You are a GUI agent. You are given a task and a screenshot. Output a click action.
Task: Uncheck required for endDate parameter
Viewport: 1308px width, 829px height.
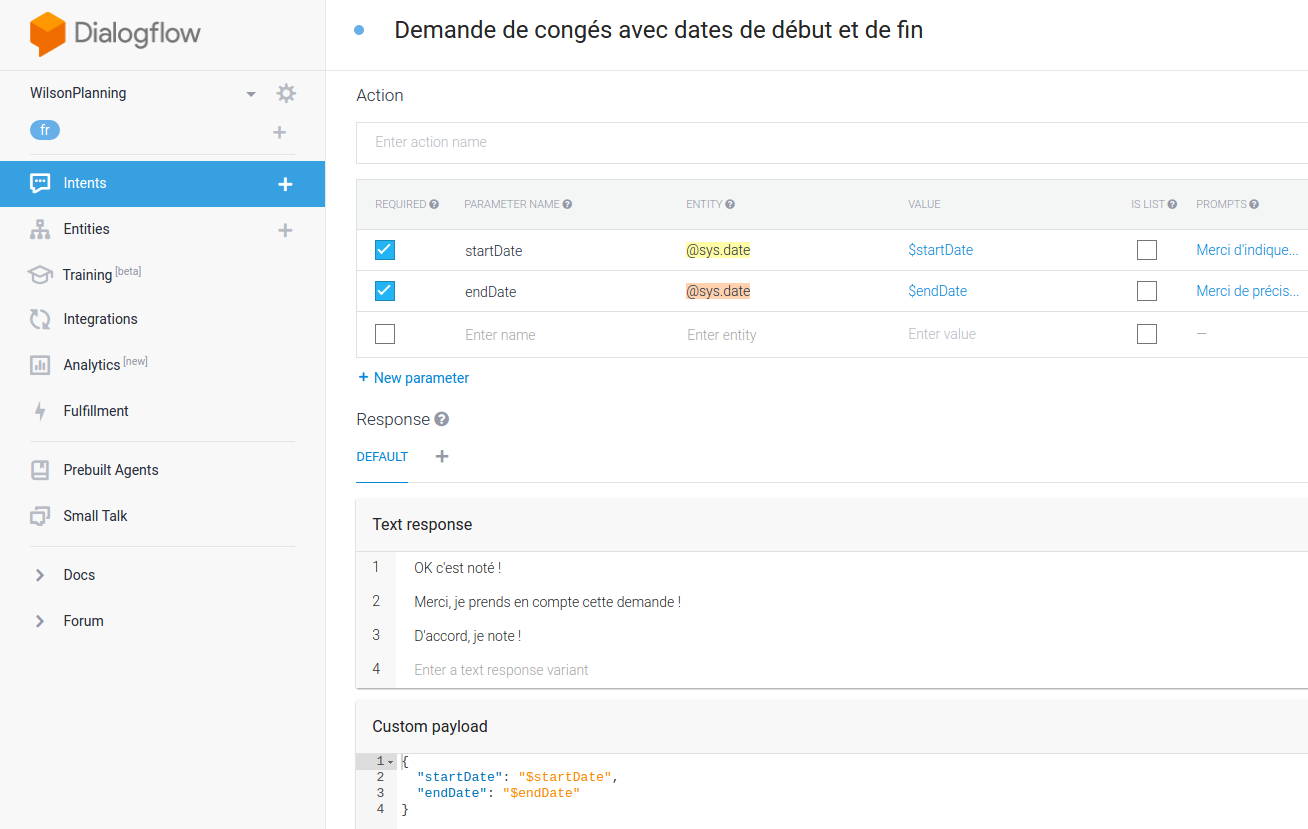[385, 291]
